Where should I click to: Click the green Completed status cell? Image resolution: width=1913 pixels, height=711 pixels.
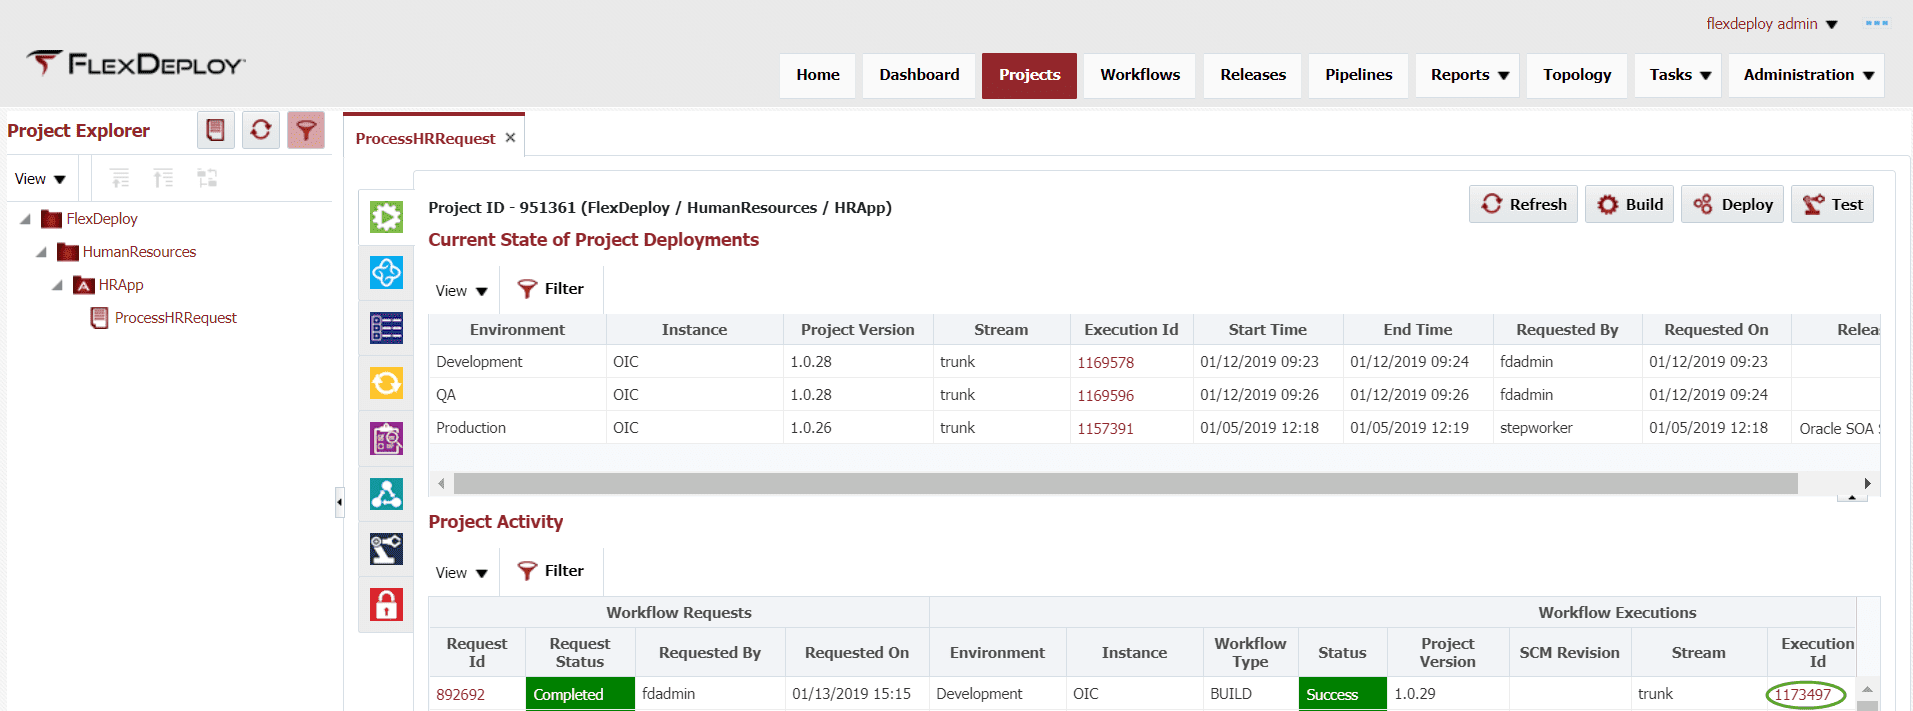580,694
